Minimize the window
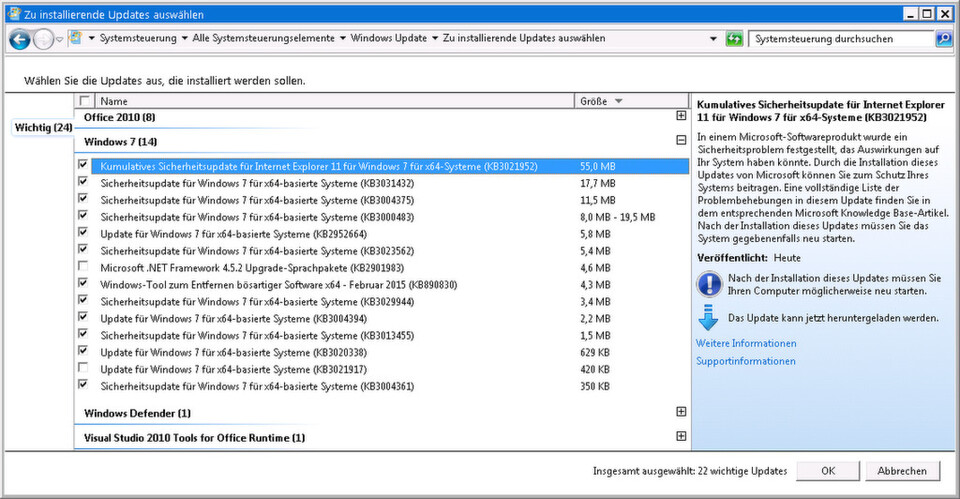Screen dimensions: 960x499 coord(912,13)
